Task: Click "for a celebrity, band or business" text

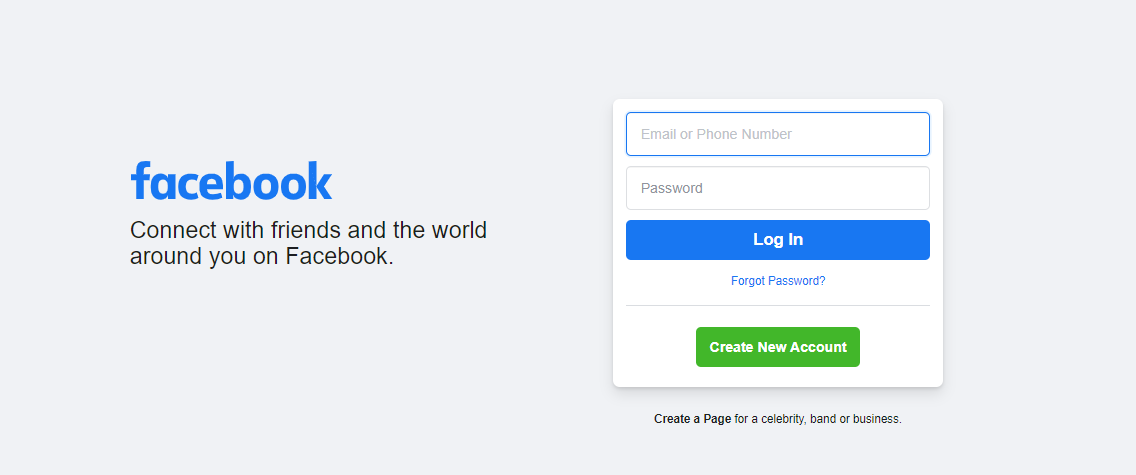Action: pyautogui.click(x=818, y=419)
